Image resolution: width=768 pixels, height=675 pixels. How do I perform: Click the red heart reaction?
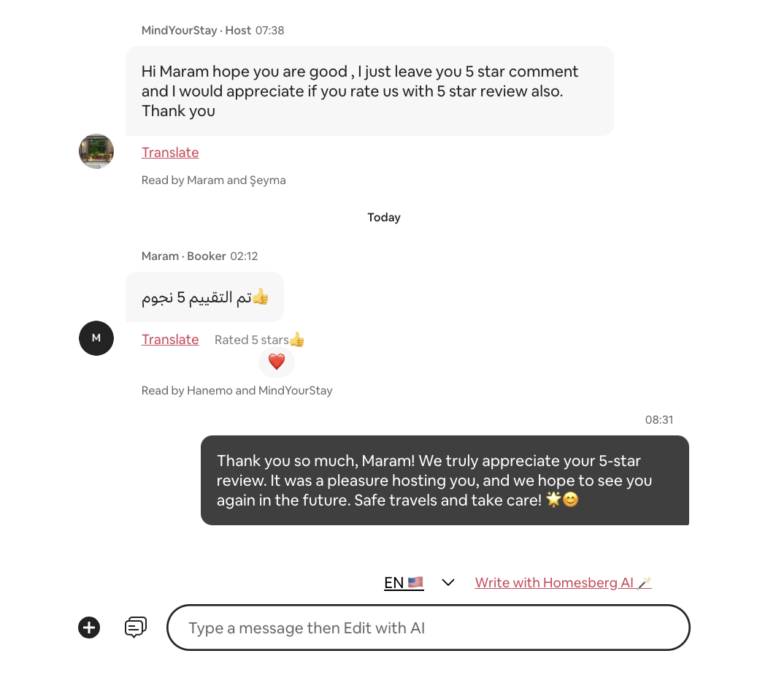(x=276, y=362)
